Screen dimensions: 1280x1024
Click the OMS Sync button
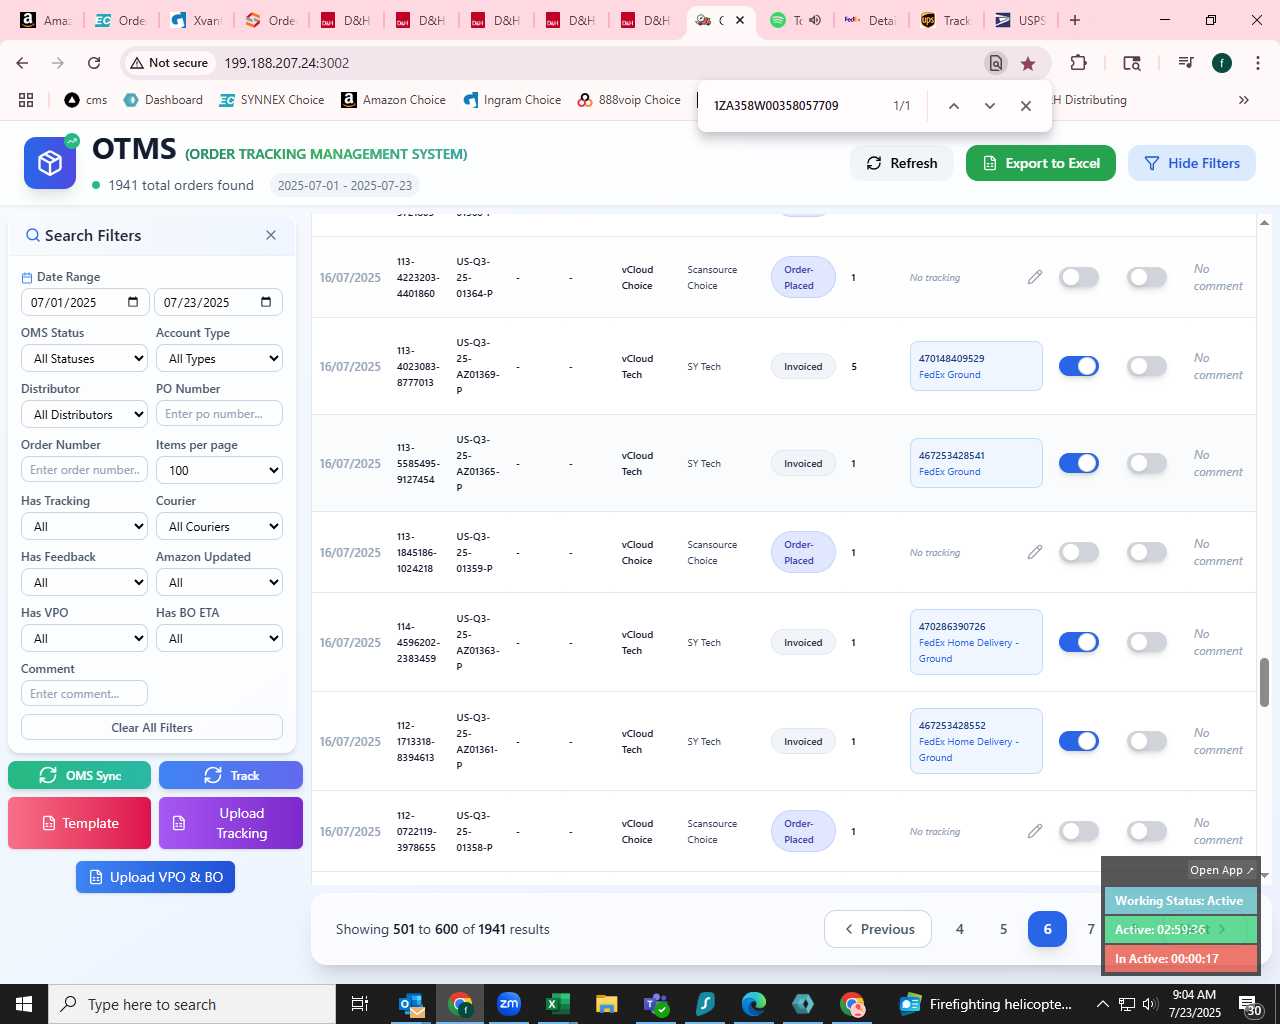coord(80,775)
